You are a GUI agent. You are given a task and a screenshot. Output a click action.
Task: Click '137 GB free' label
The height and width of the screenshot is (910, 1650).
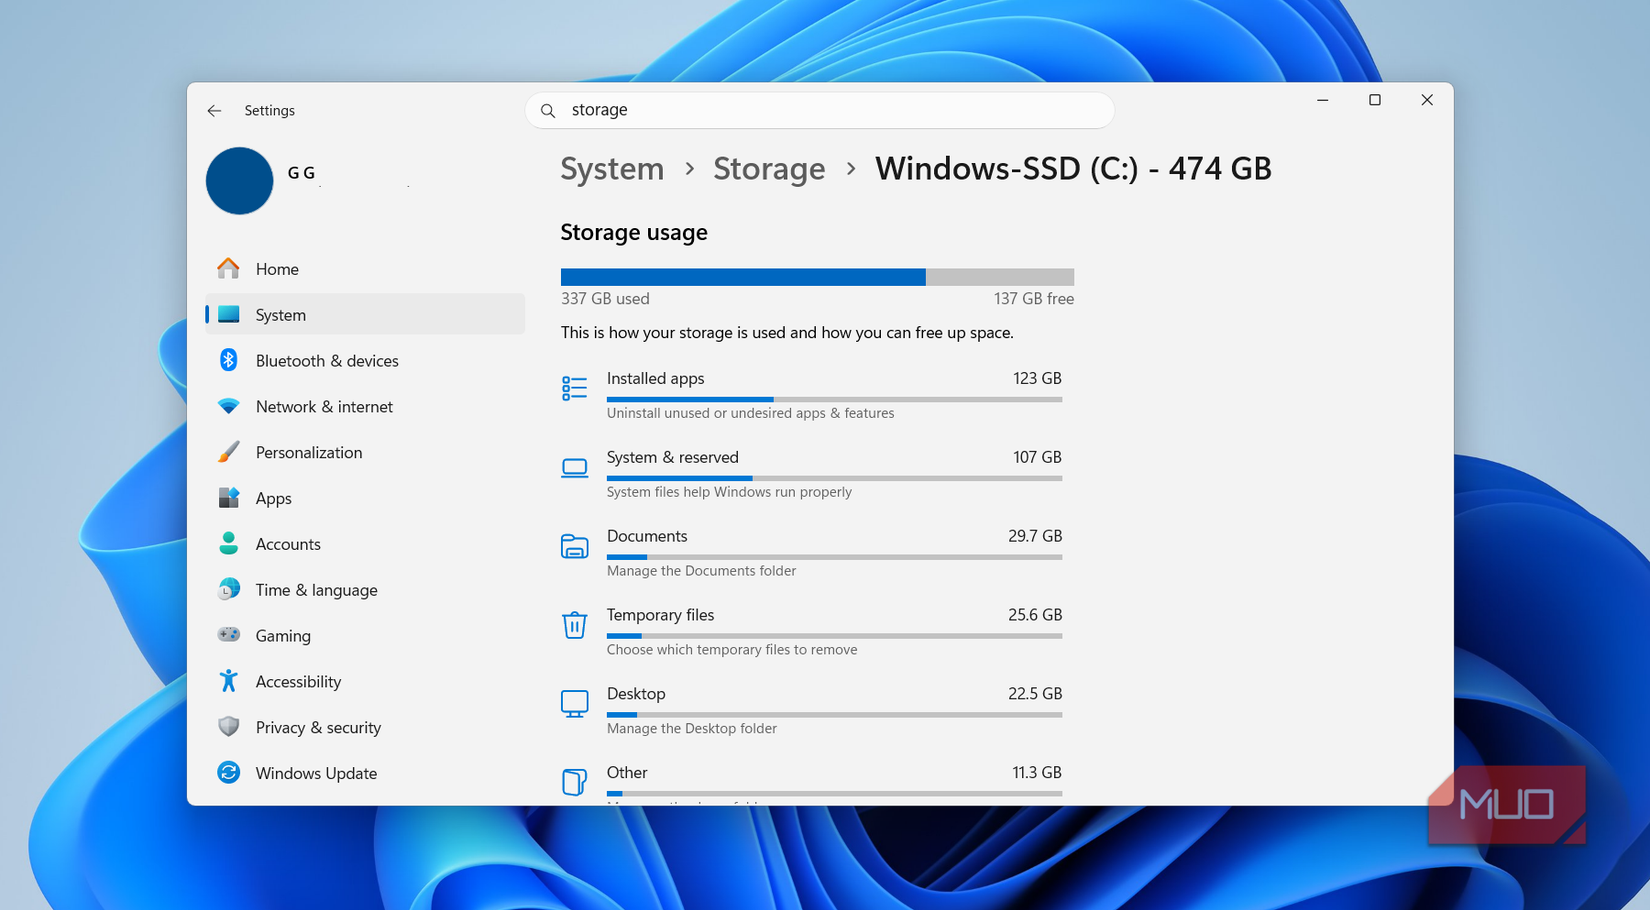1034,299
